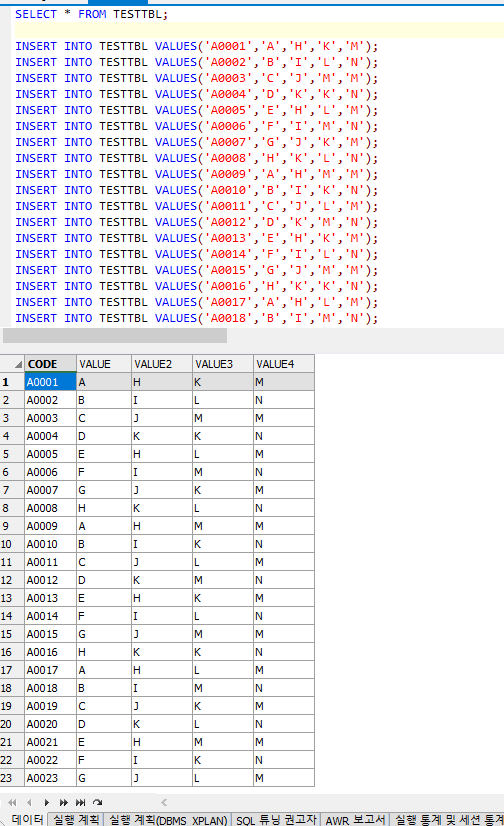
Task: Place cursor on SELECT * FROM TESTTBL line
Action: coord(91,14)
